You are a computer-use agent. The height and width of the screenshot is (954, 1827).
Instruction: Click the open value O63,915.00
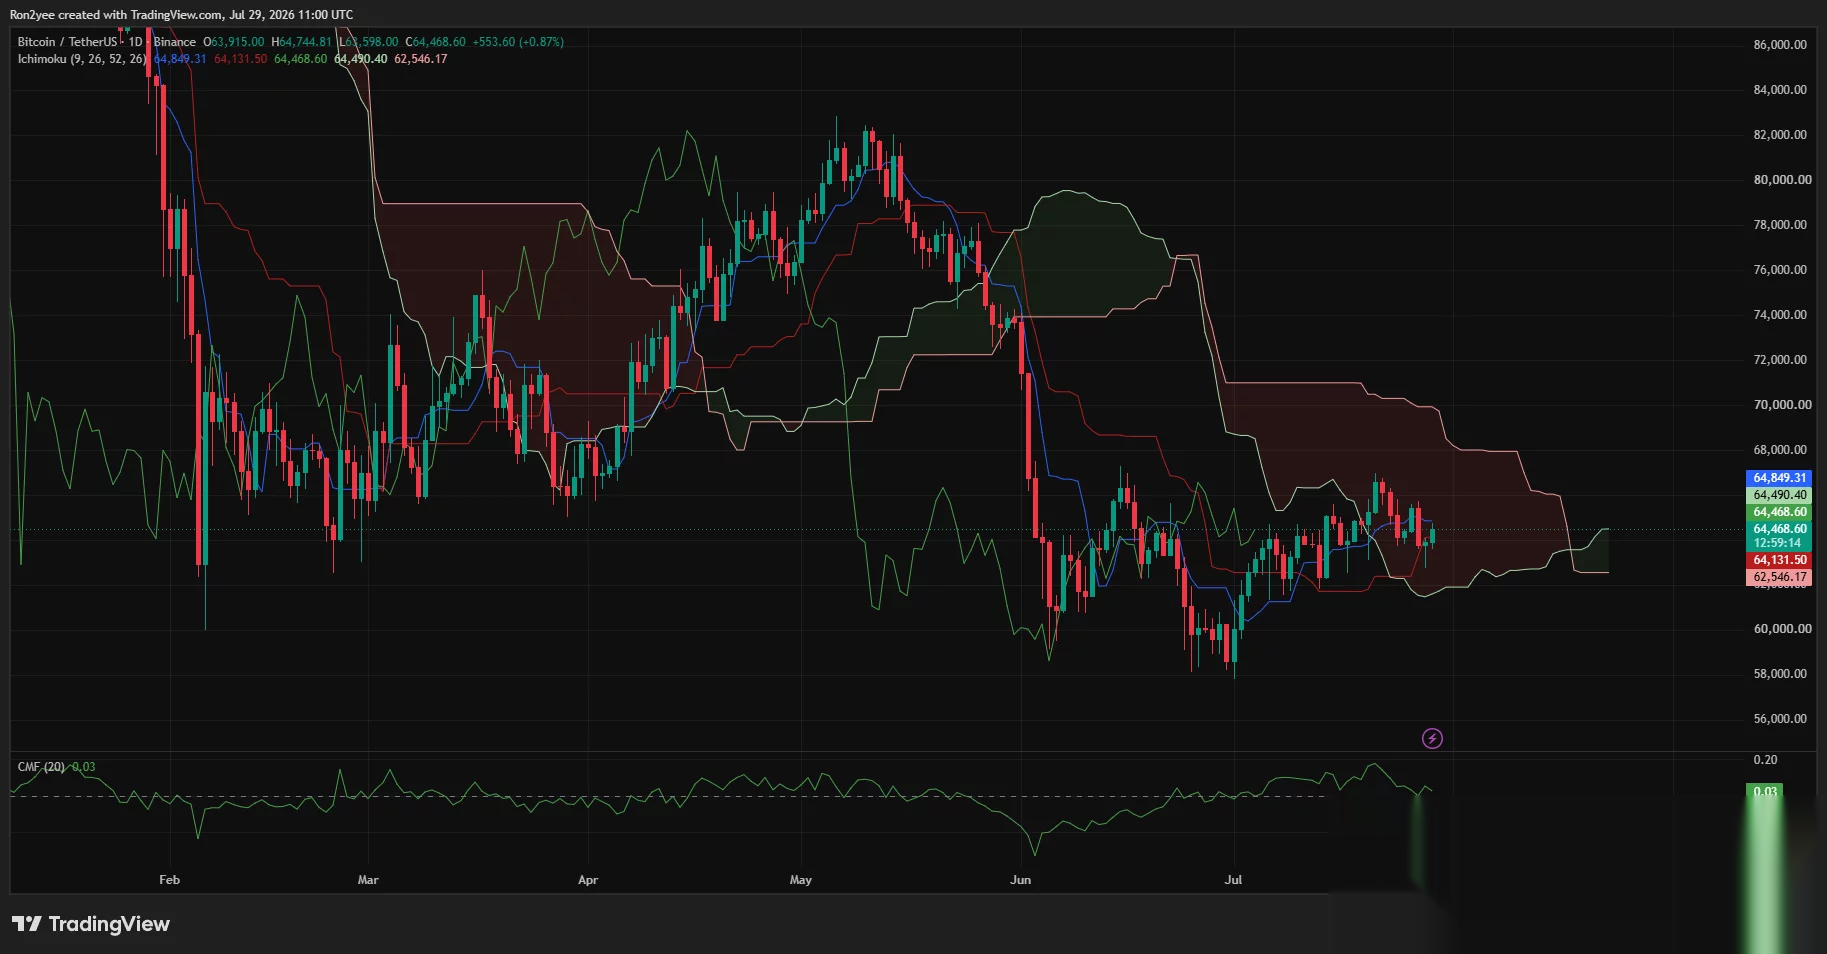click(x=234, y=42)
